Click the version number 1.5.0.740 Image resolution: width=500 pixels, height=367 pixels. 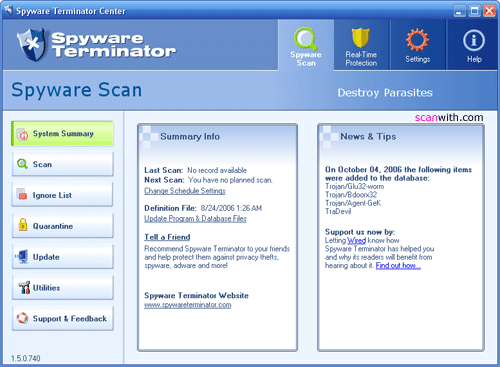click(26, 358)
